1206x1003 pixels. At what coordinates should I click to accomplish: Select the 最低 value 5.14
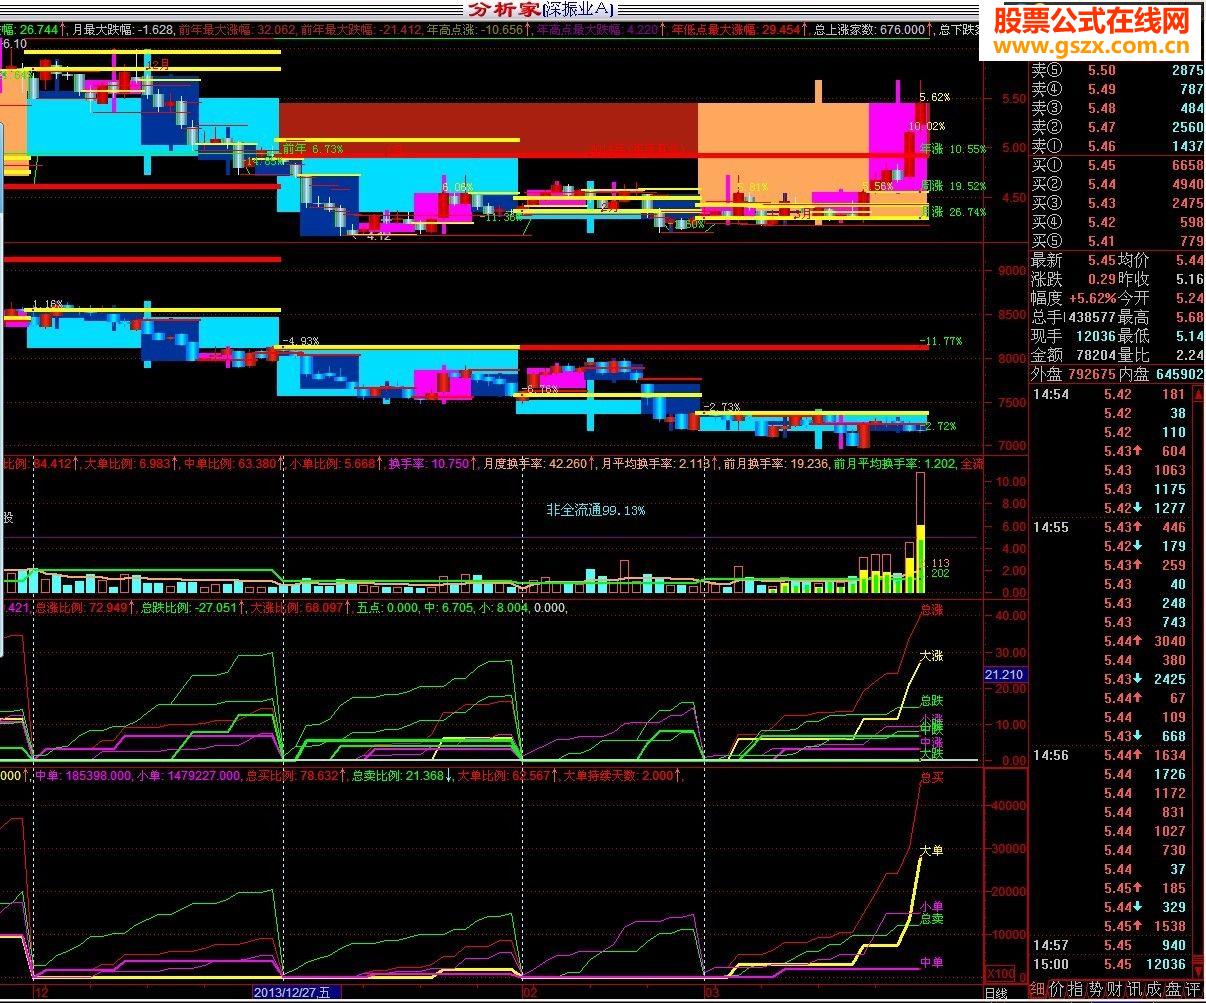1189,336
